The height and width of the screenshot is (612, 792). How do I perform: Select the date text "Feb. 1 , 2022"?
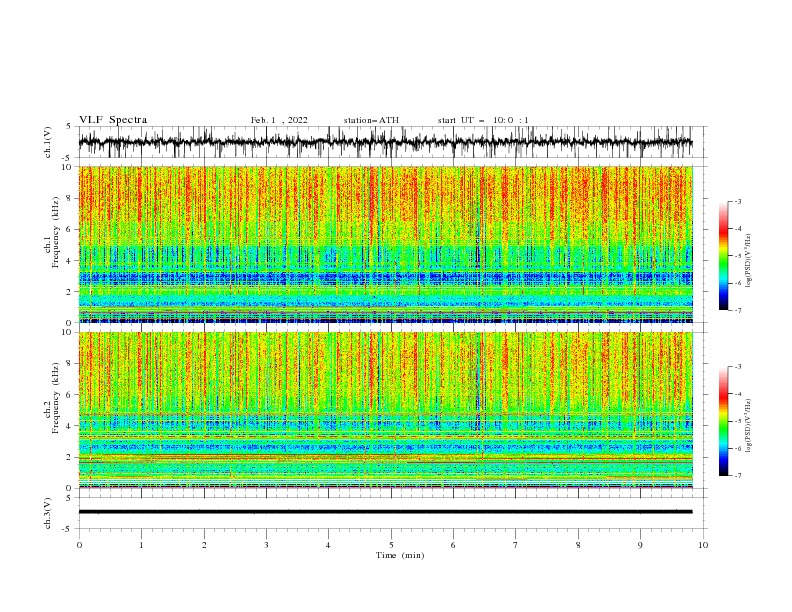279,120
